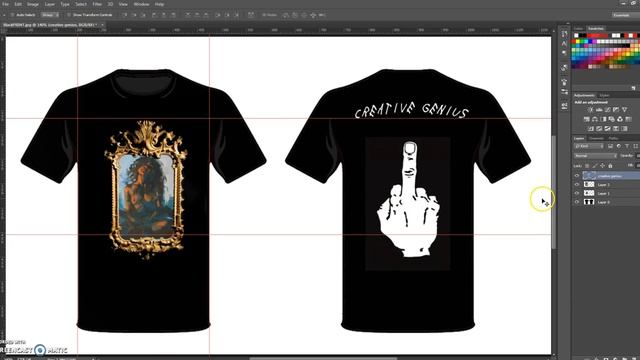Open the File menu
The image size is (640, 360).
[x=6, y=4]
